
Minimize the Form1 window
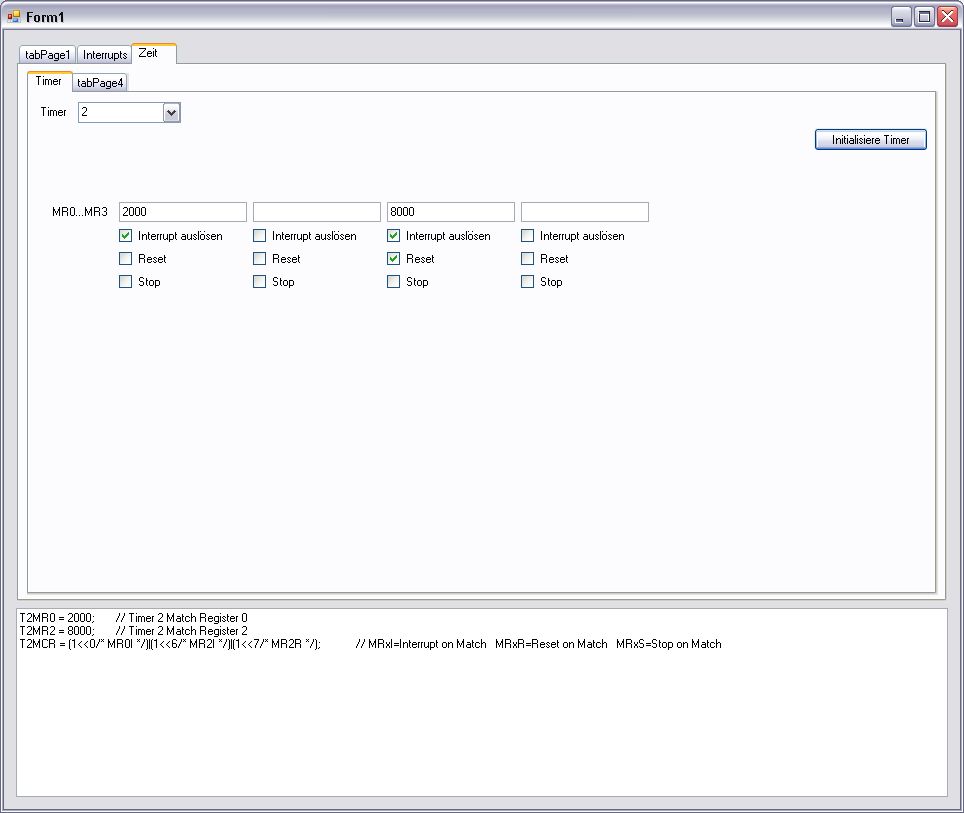tap(901, 16)
